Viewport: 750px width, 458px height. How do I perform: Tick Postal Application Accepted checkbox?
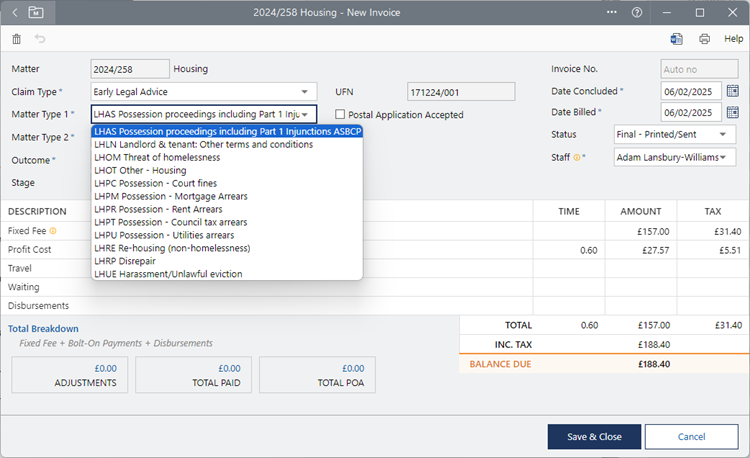click(341, 115)
